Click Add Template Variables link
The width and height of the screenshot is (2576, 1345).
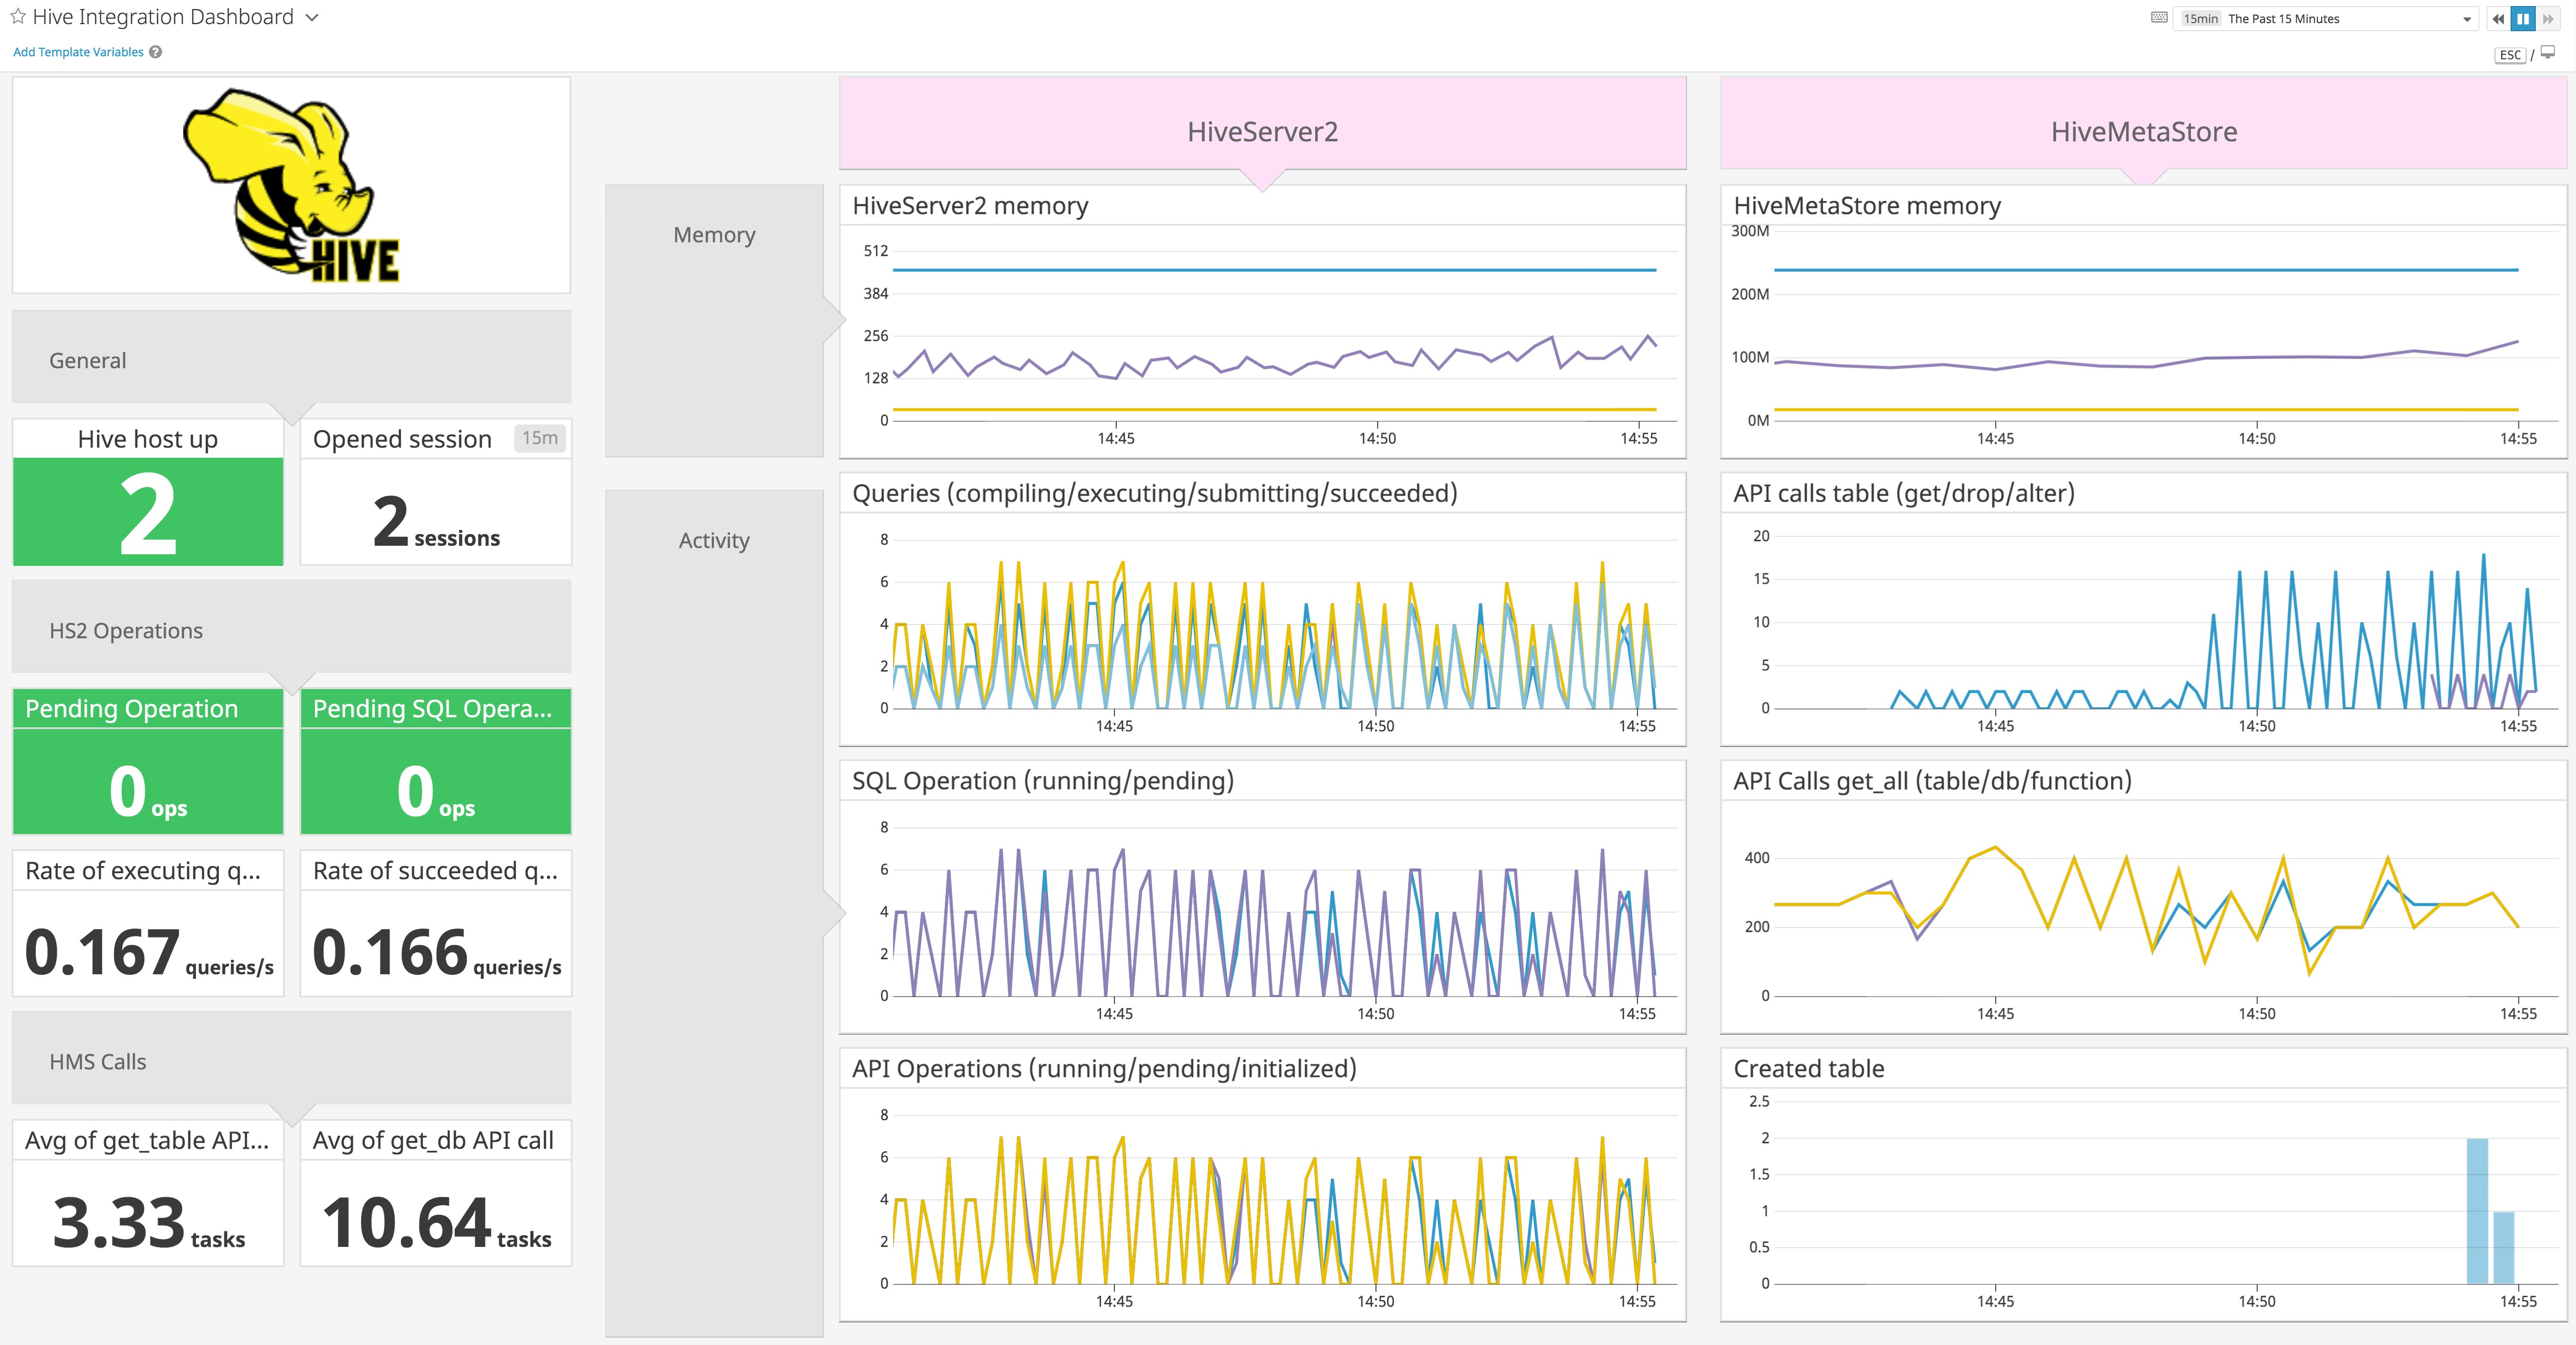[78, 52]
